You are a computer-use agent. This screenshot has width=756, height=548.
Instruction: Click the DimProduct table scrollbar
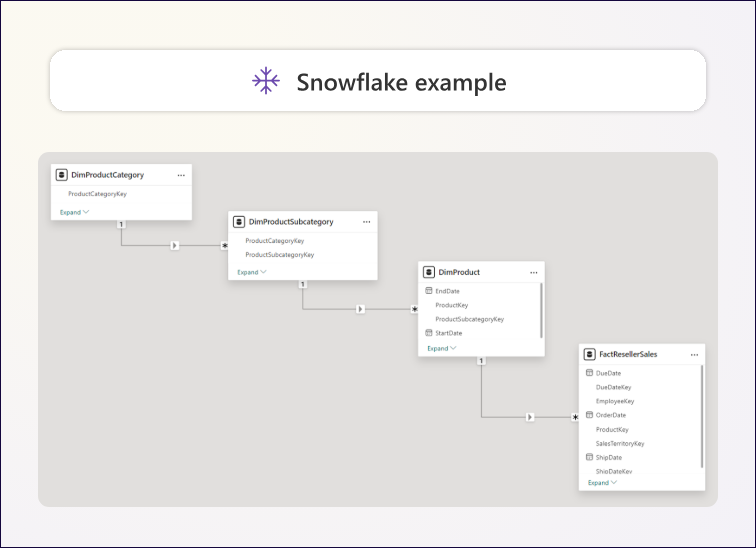[542, 310]
